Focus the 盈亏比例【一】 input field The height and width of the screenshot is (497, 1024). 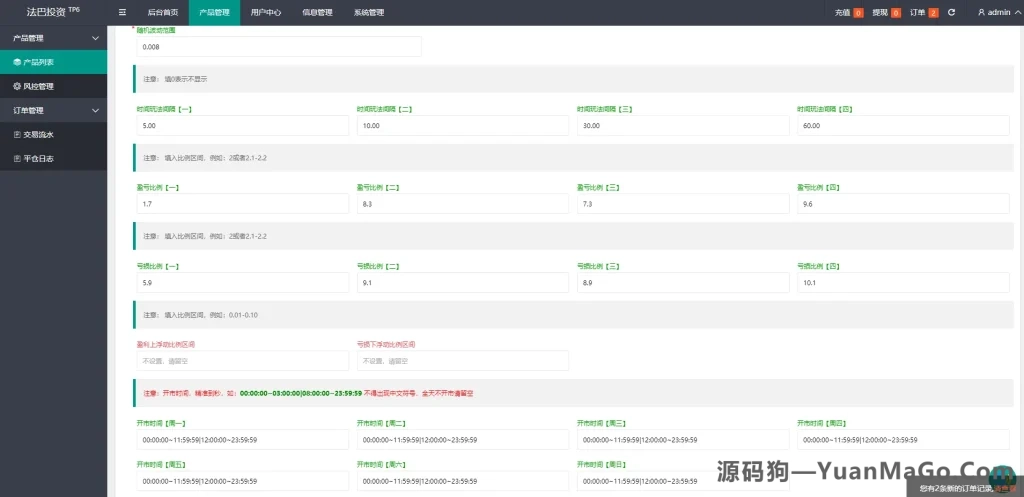coord(243,204)
